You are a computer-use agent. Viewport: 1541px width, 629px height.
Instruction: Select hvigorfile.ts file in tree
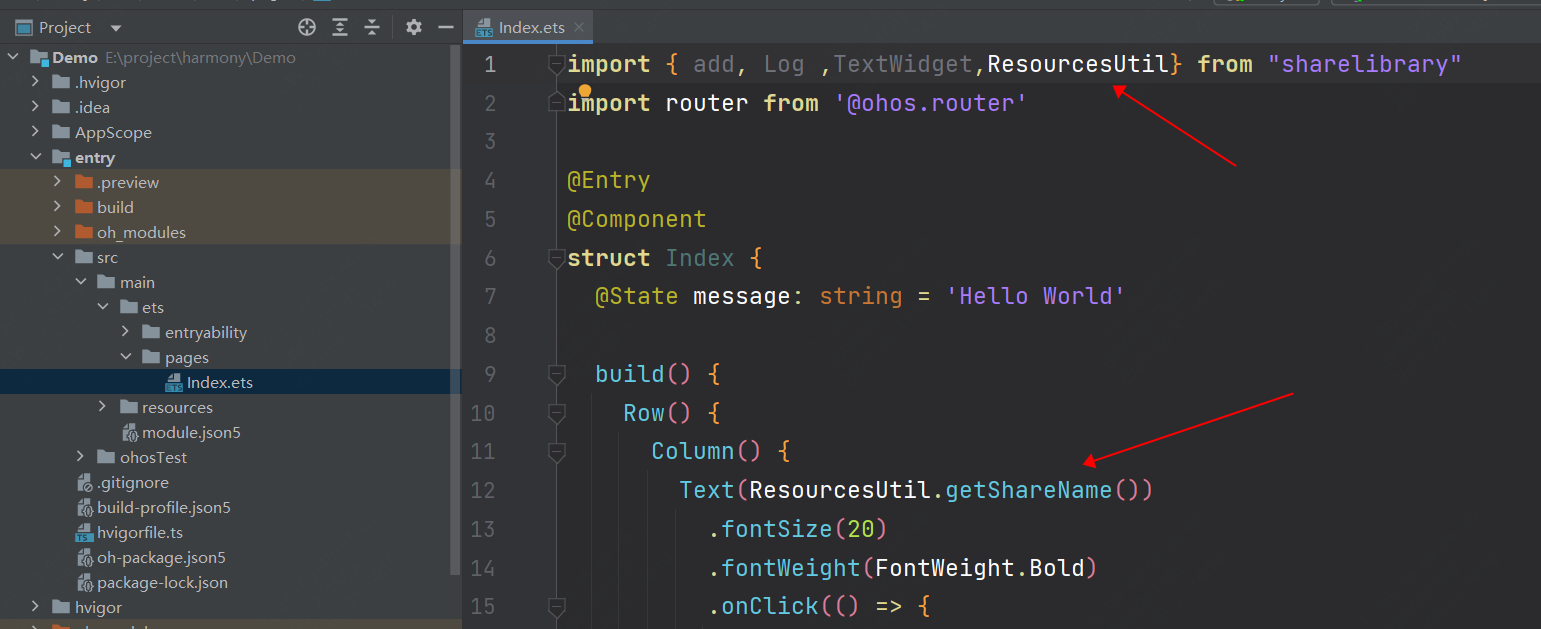(x=139, y=533)
